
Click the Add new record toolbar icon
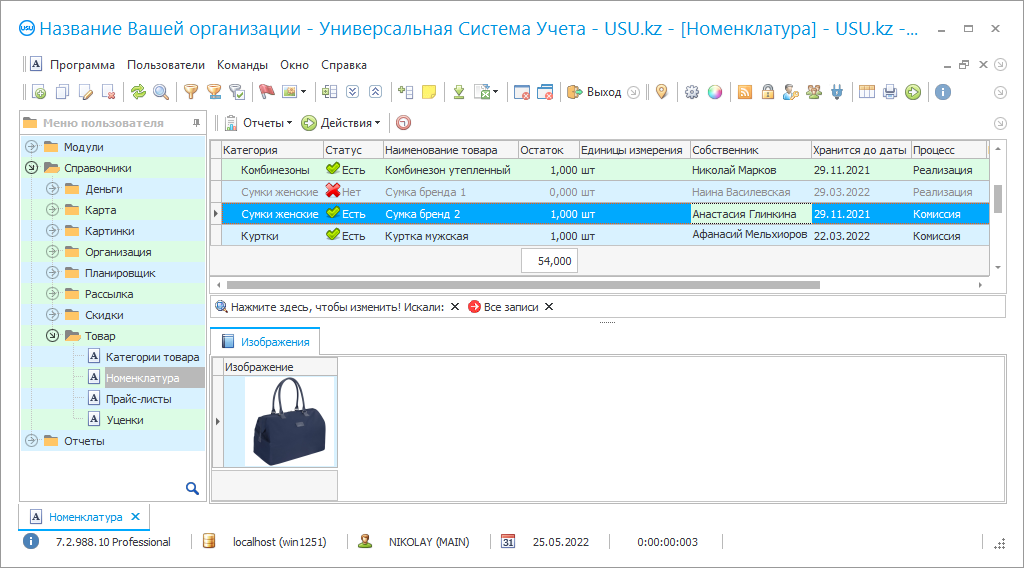point(39,92)
